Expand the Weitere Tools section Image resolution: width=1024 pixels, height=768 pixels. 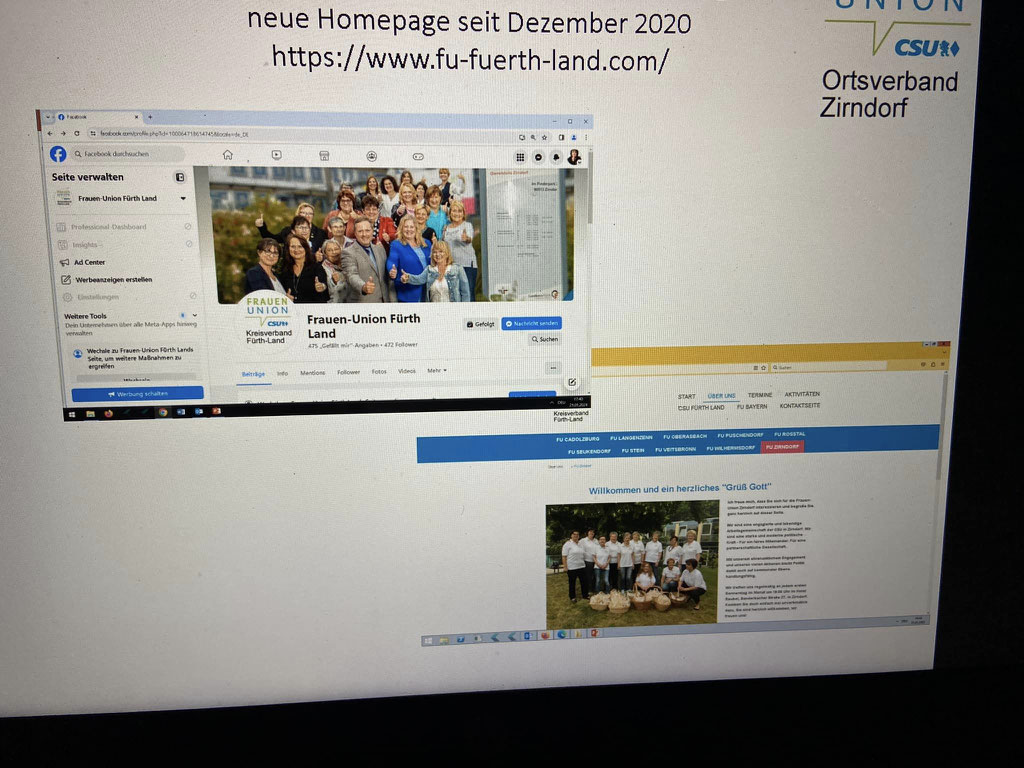click(195, 315)
